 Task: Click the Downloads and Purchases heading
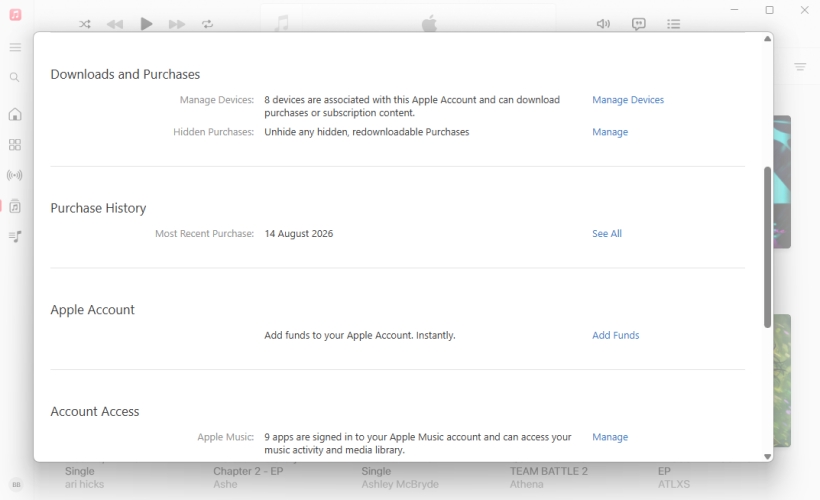[x=125, y=74]
